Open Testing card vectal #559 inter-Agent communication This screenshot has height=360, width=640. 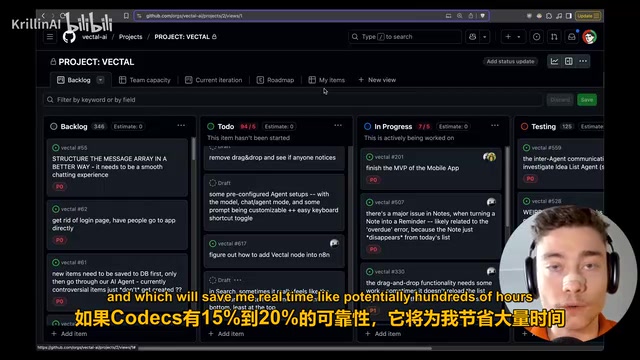click(560, 163)
